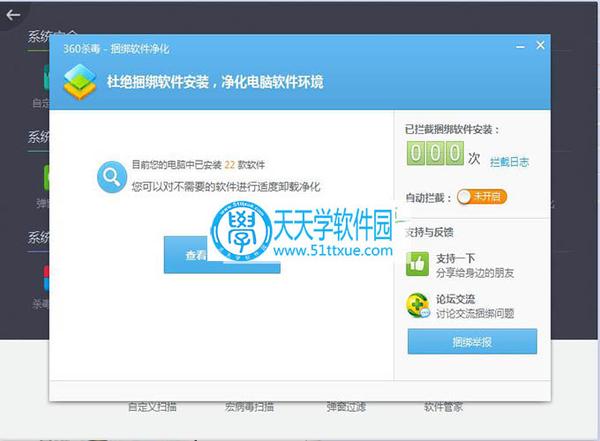
Task: Open 软件管家 in background window
Action: (443, 407)
